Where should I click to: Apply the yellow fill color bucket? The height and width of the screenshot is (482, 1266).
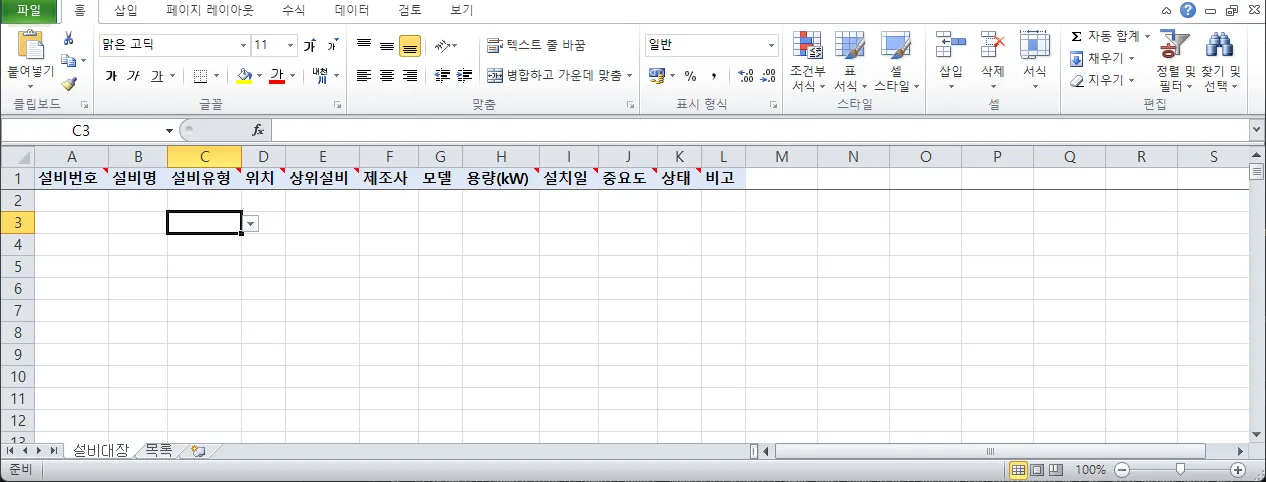[245, 76]
